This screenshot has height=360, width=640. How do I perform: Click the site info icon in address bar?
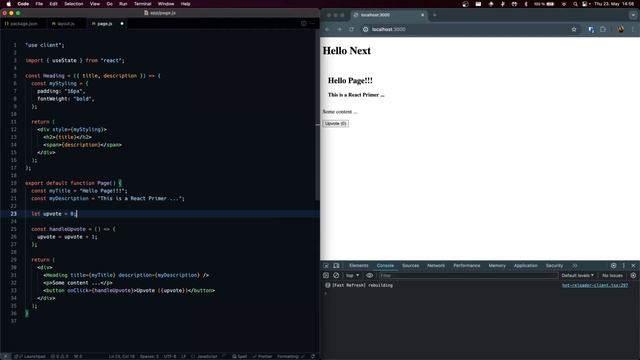point(365,29)
